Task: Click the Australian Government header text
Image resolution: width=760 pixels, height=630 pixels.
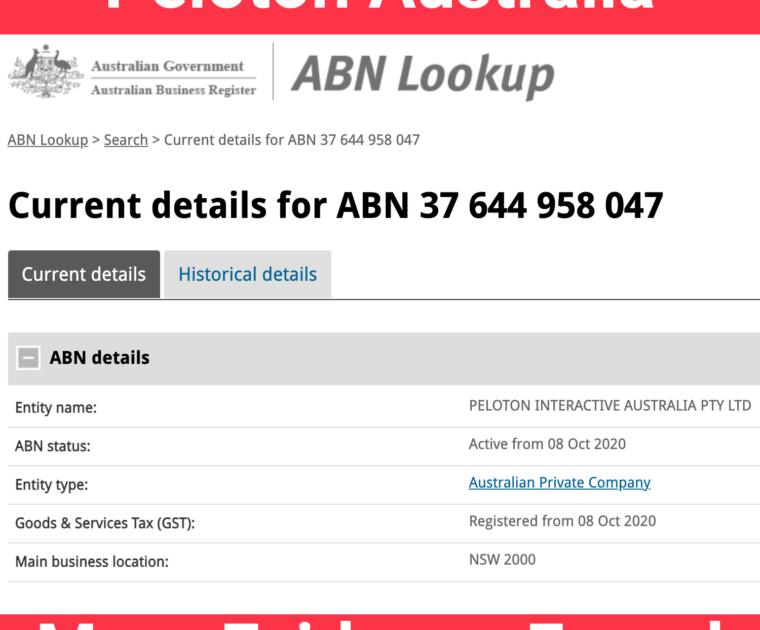Action: [x=168, y=66]
